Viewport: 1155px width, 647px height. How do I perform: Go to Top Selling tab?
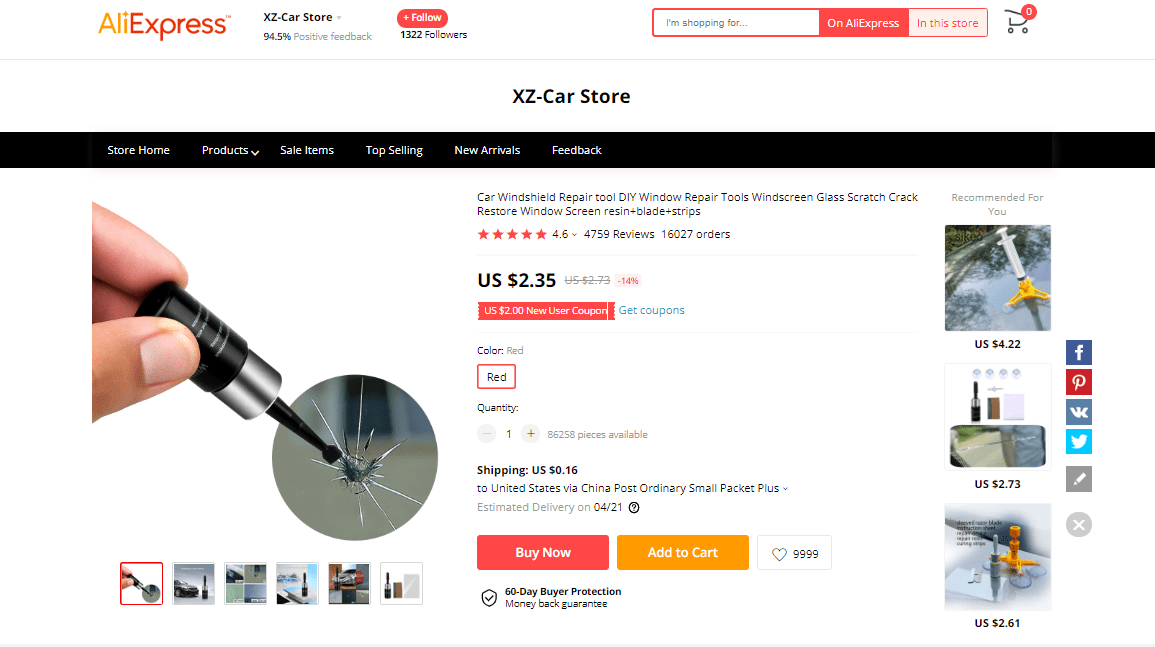[394, 150]
